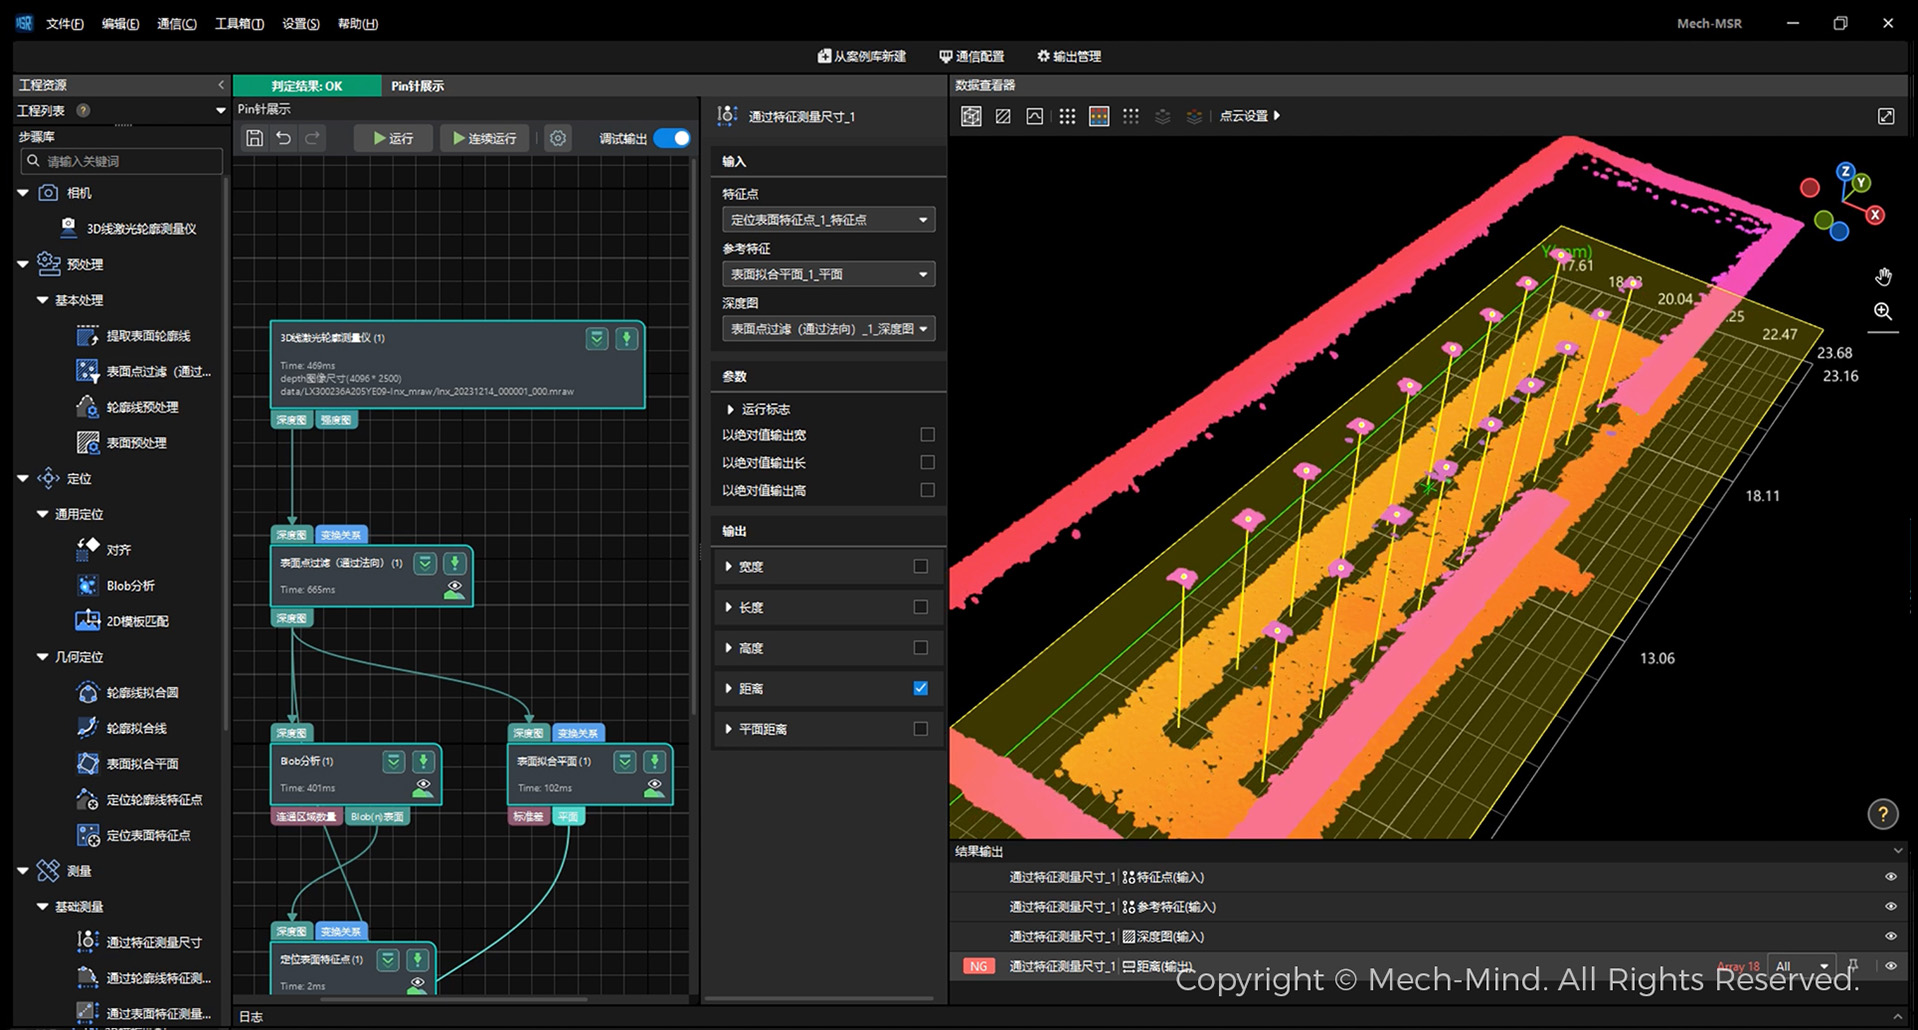Uncheck the 距离 output checkbox
The height and width of the screenshot is (1030, 1918).
[920, 688]
